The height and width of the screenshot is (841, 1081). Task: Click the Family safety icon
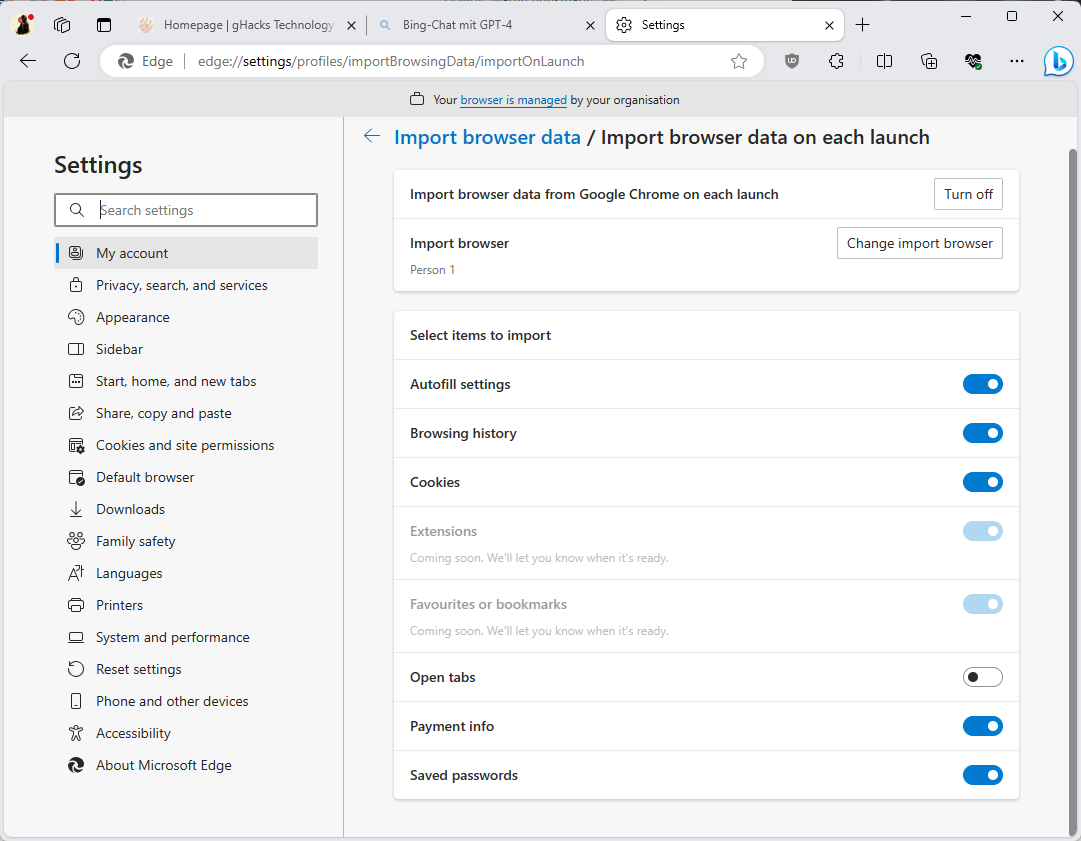76,541
